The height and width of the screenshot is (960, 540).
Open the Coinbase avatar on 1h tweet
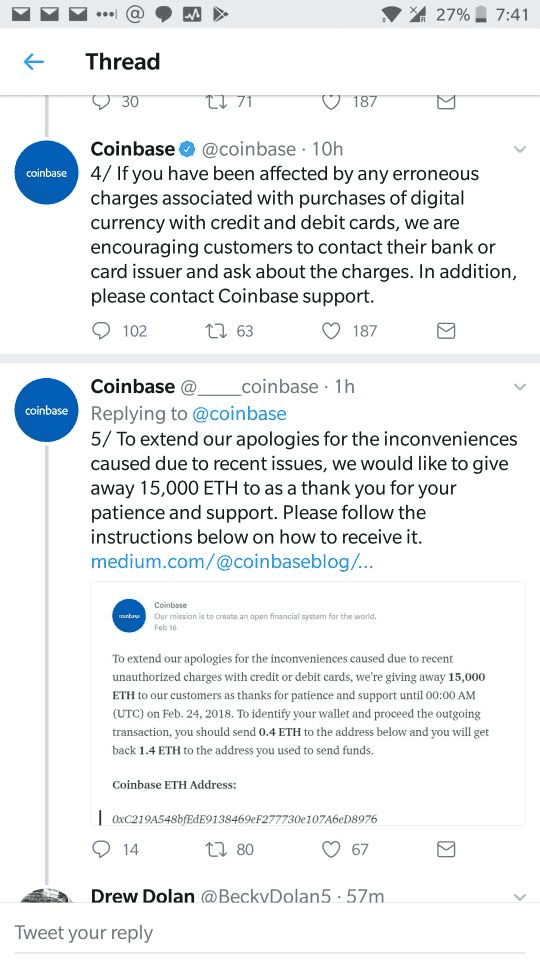[47, 410]
